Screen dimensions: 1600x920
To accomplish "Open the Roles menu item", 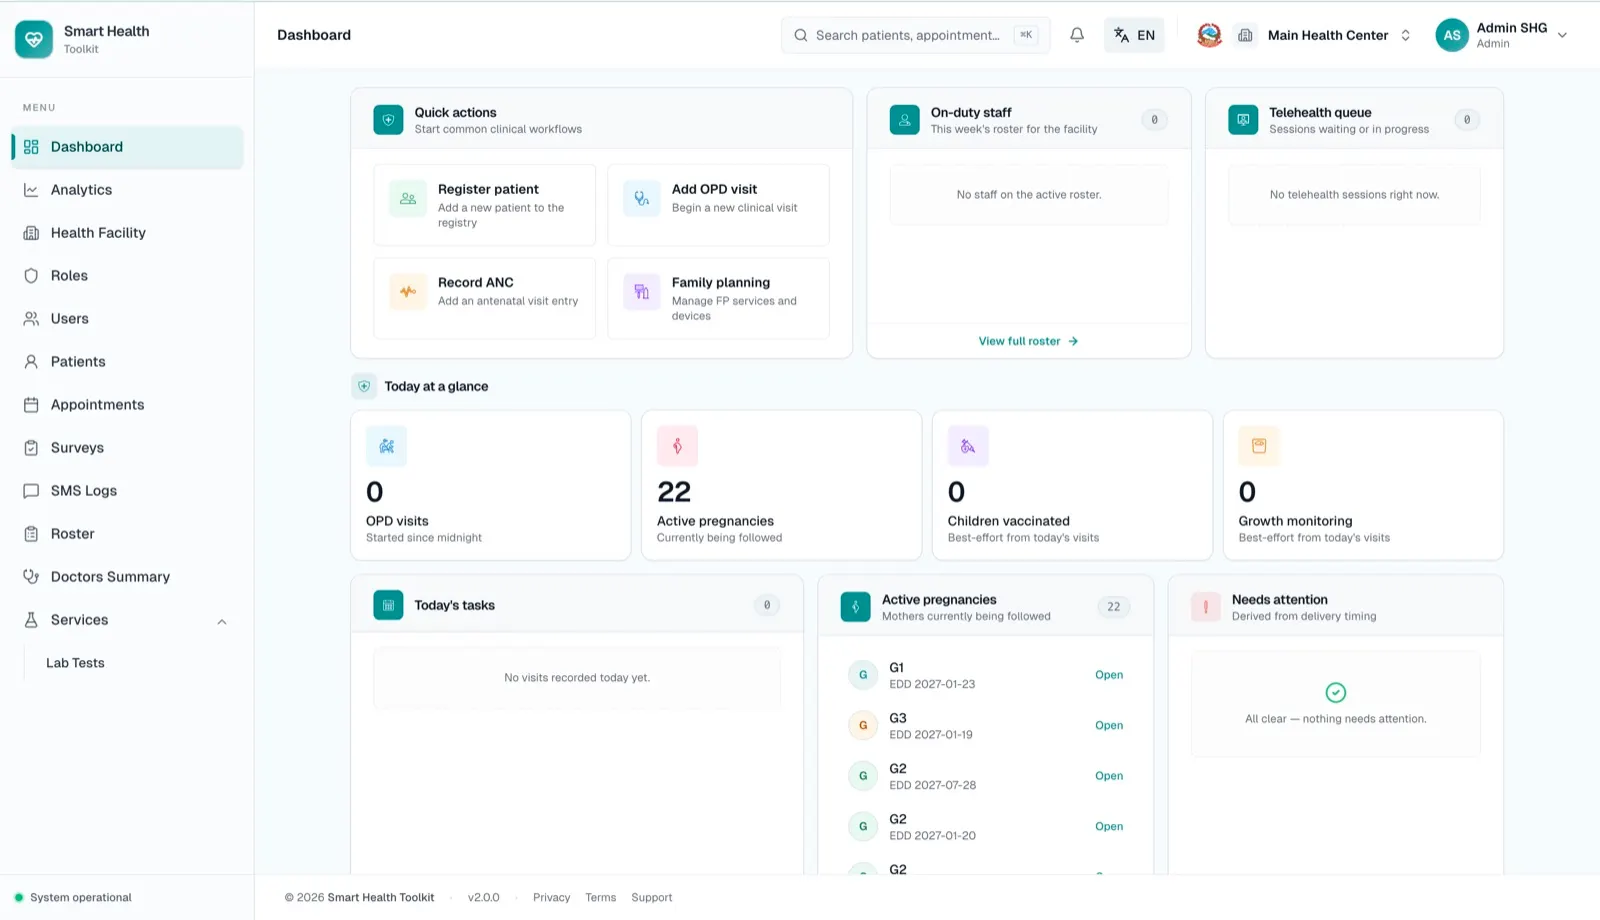I will coord(127,276).
